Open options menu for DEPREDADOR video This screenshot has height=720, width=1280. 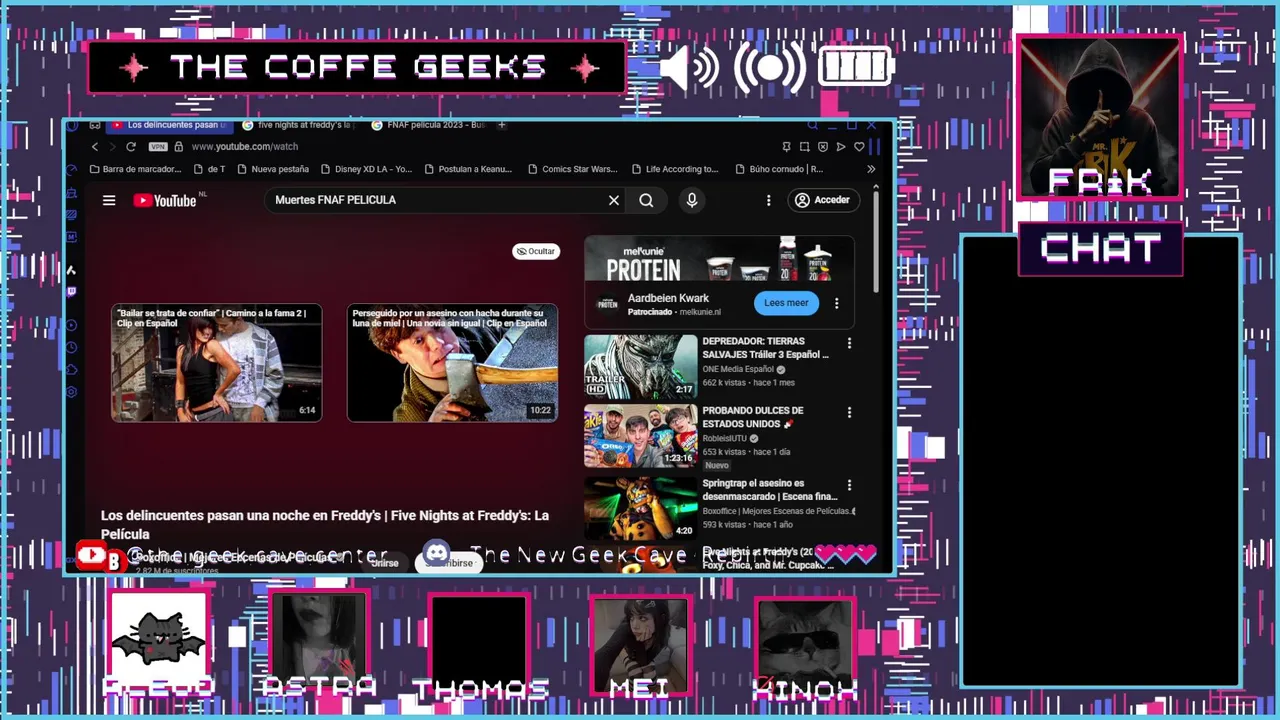point(849,343)
